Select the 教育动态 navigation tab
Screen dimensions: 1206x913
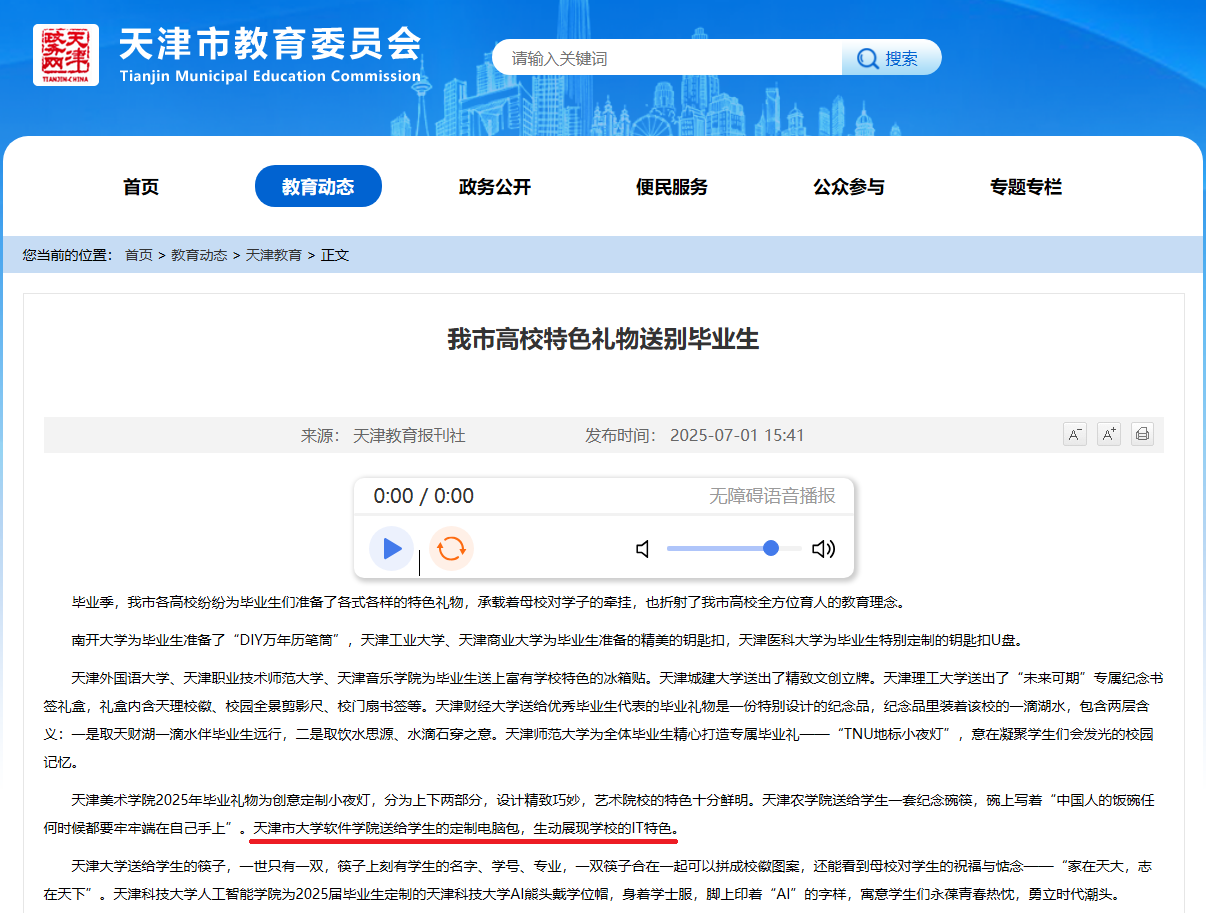point(318,187)
